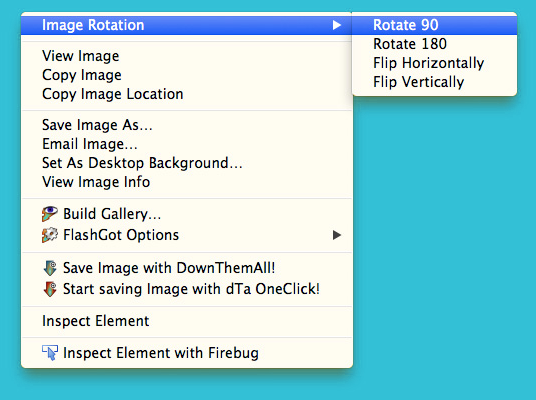
Task: Pick Flip Horizontally
Action: point(434,63)
